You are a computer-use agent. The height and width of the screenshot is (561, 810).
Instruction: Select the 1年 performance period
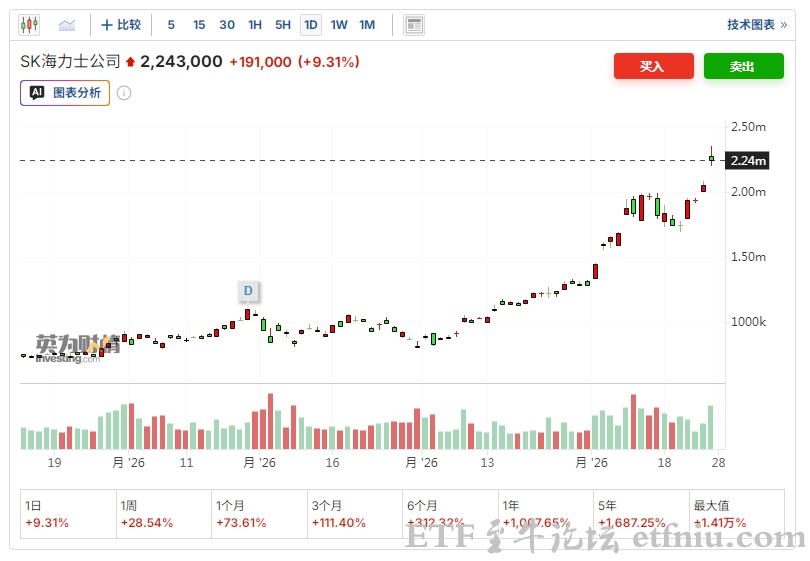[546, 514]
